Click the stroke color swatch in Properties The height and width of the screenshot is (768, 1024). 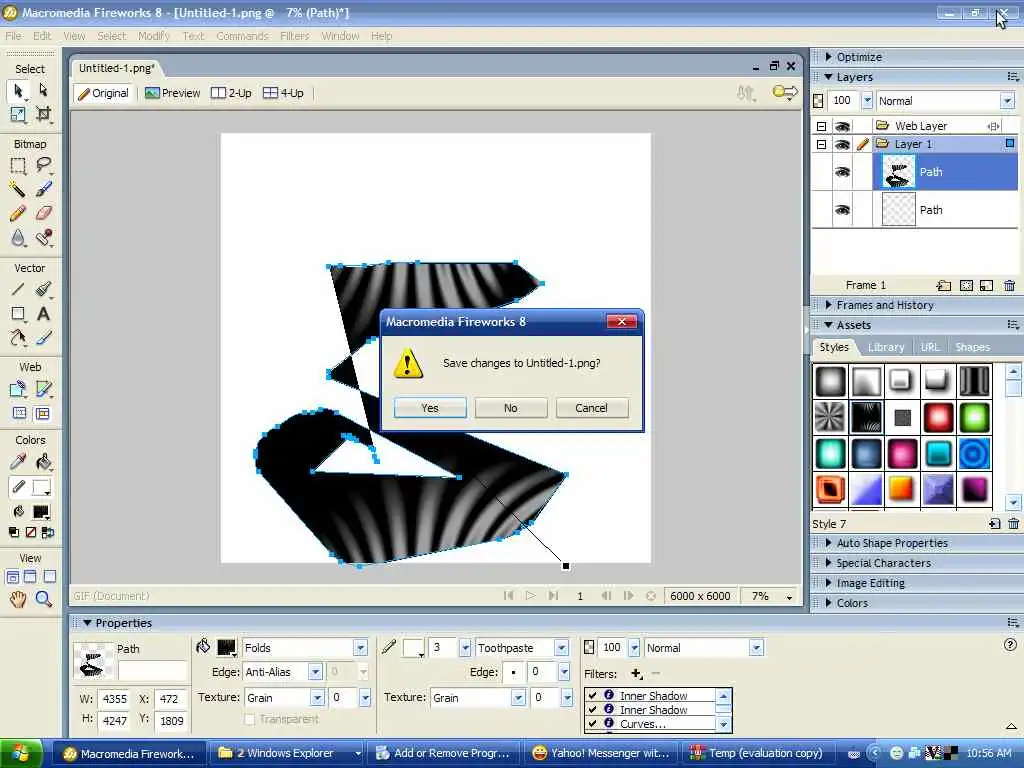pos(413,648)
